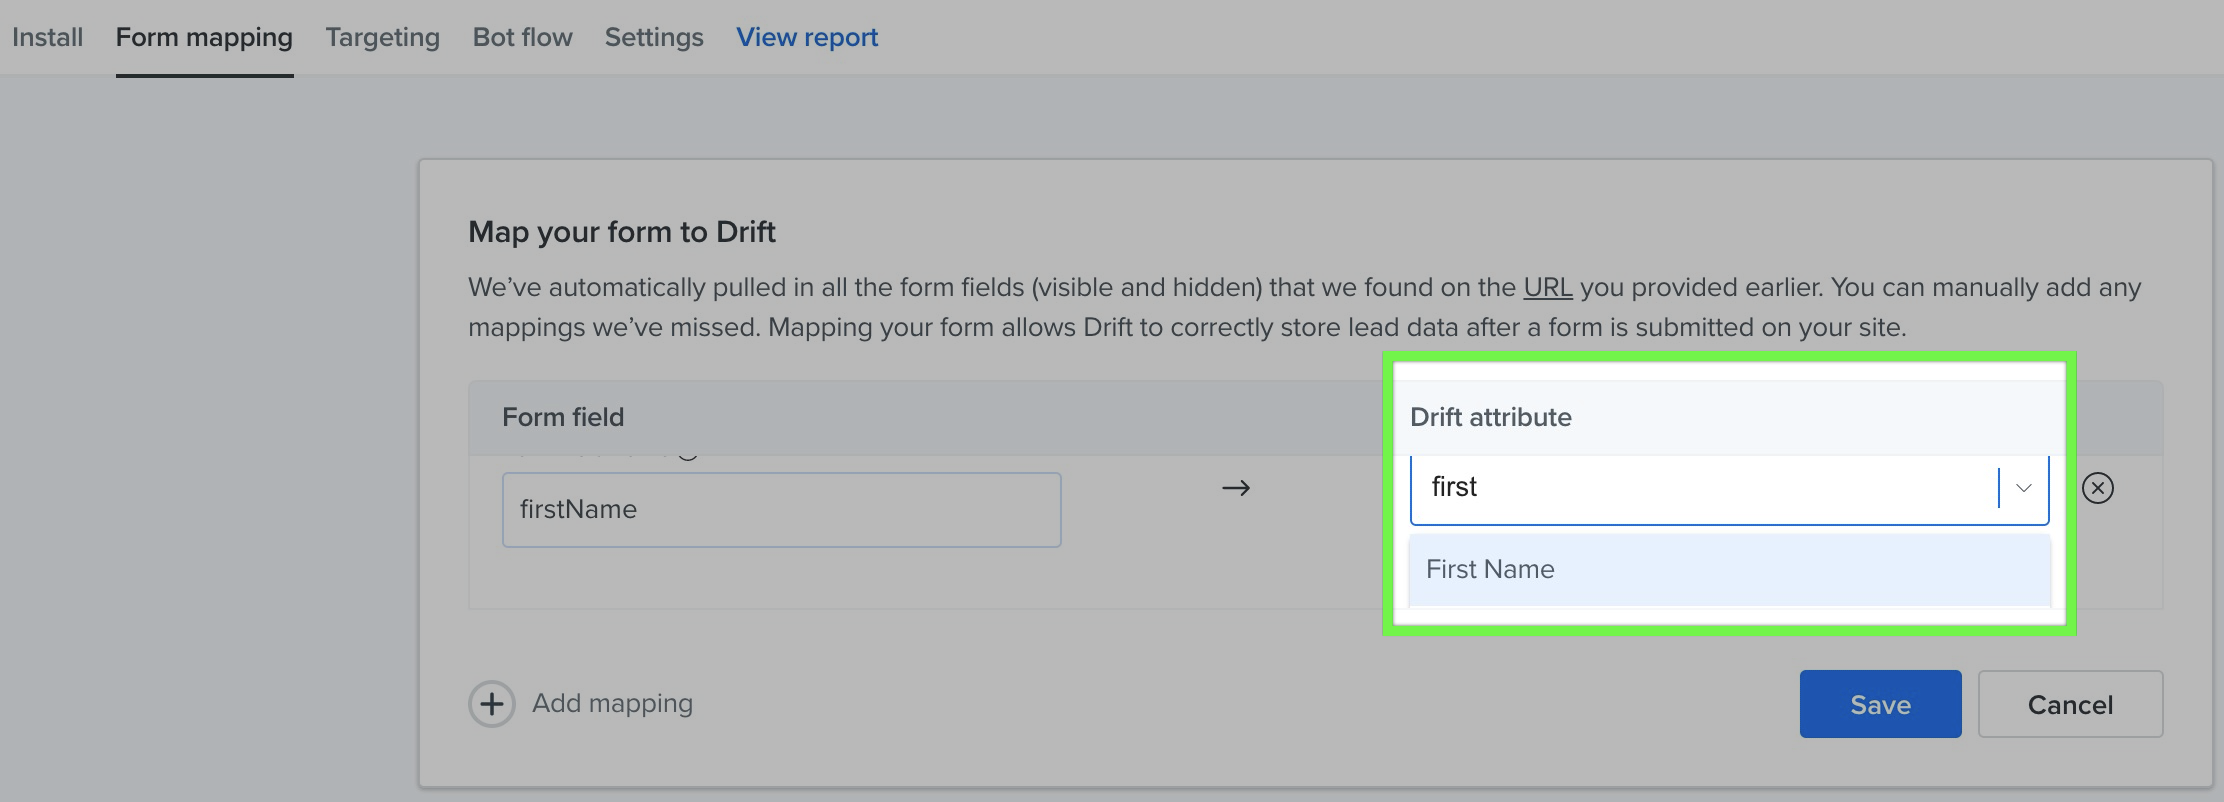Toggle the Drift attribute dropdown chevron
Image resolution: width=2224 pixels, height=802 pixels.
pos(2023,488)
